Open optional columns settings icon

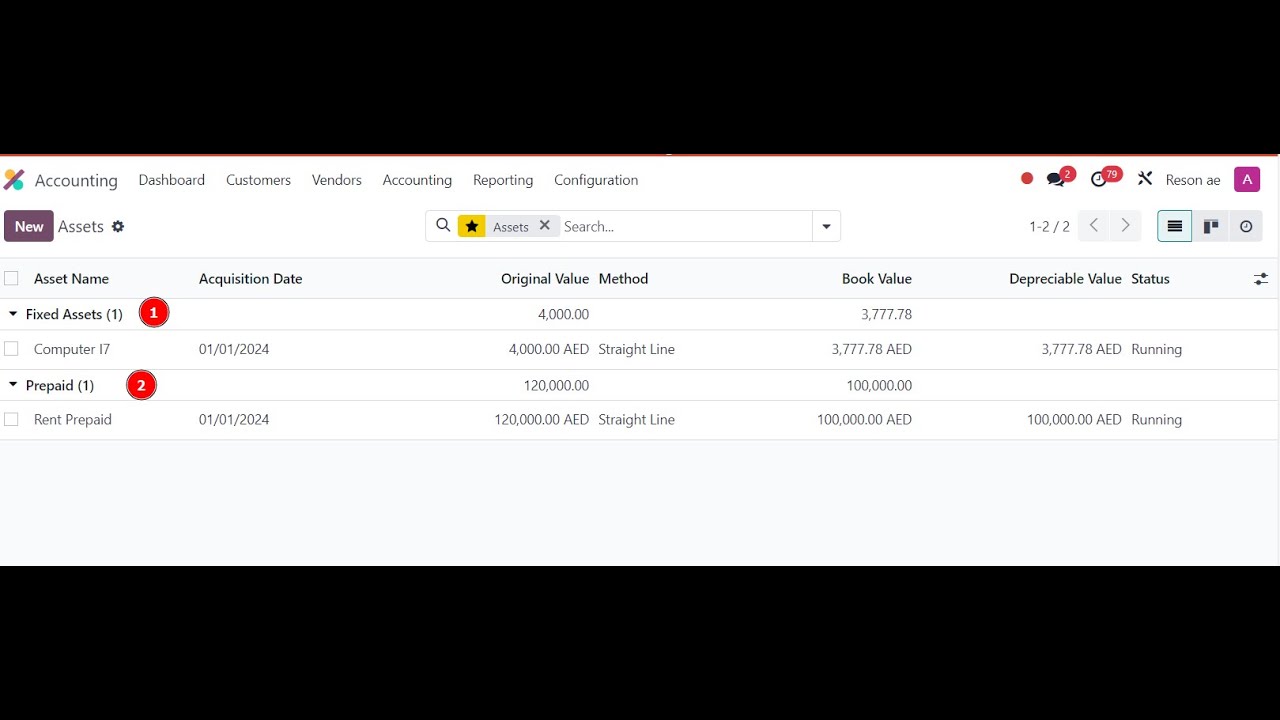pos(1261,279)
